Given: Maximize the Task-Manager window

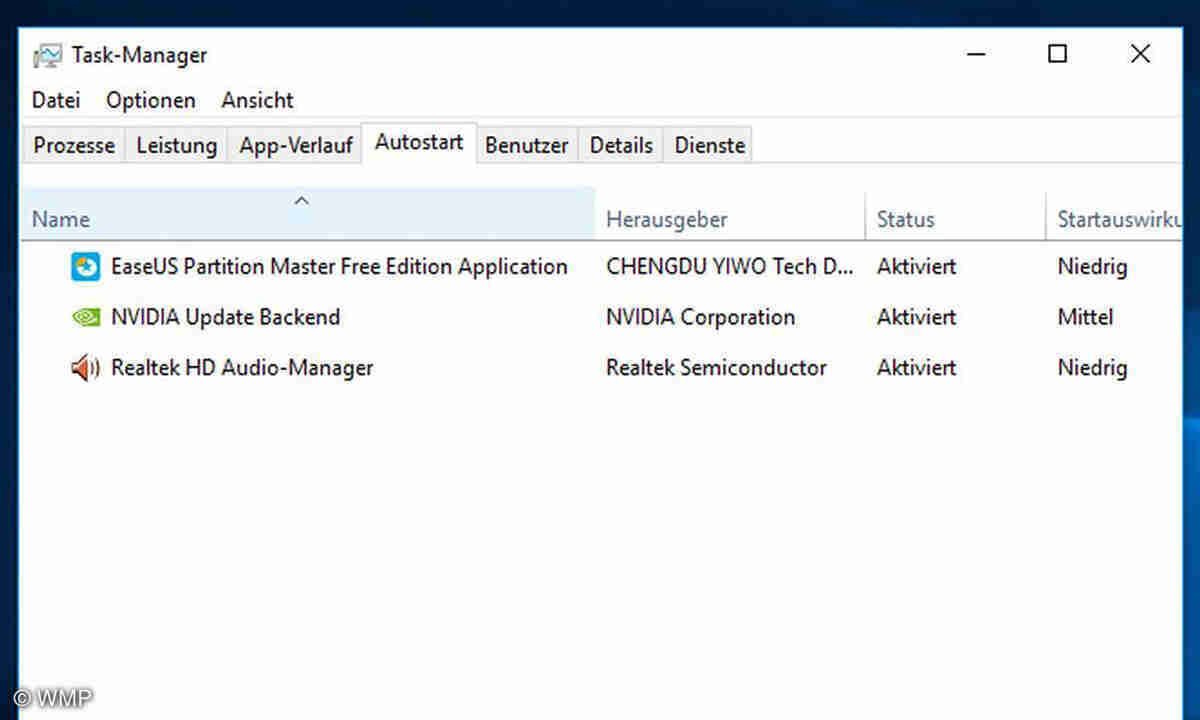Looking at the screenshot, I should [x=1057, y=54].
